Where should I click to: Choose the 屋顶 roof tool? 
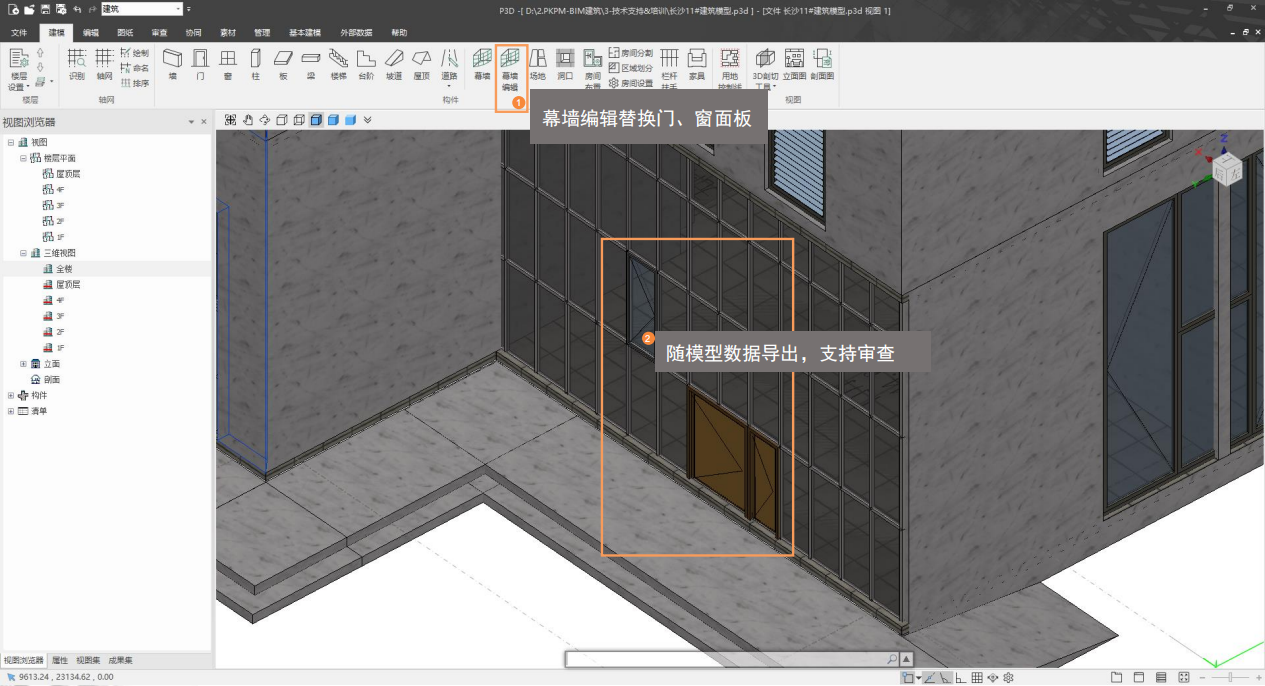[421, 65]
